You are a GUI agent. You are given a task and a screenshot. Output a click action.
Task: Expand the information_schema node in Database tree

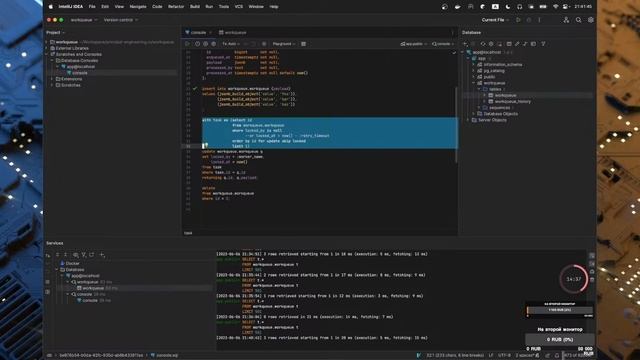click(x=474, y=64)
